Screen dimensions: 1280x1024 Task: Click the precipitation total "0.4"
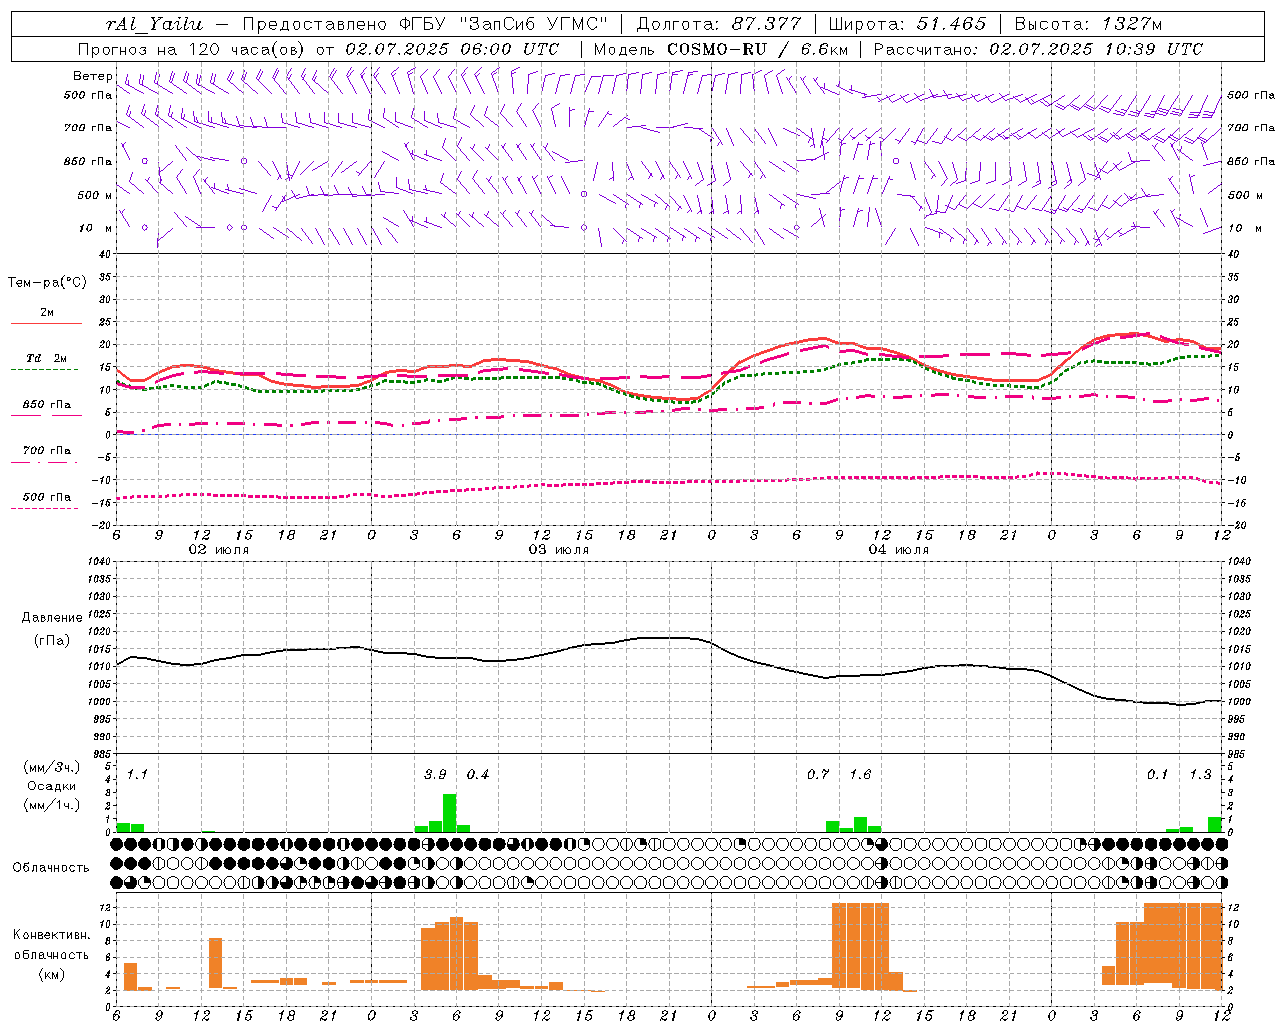pyautogui.click(x=478, y=775)
